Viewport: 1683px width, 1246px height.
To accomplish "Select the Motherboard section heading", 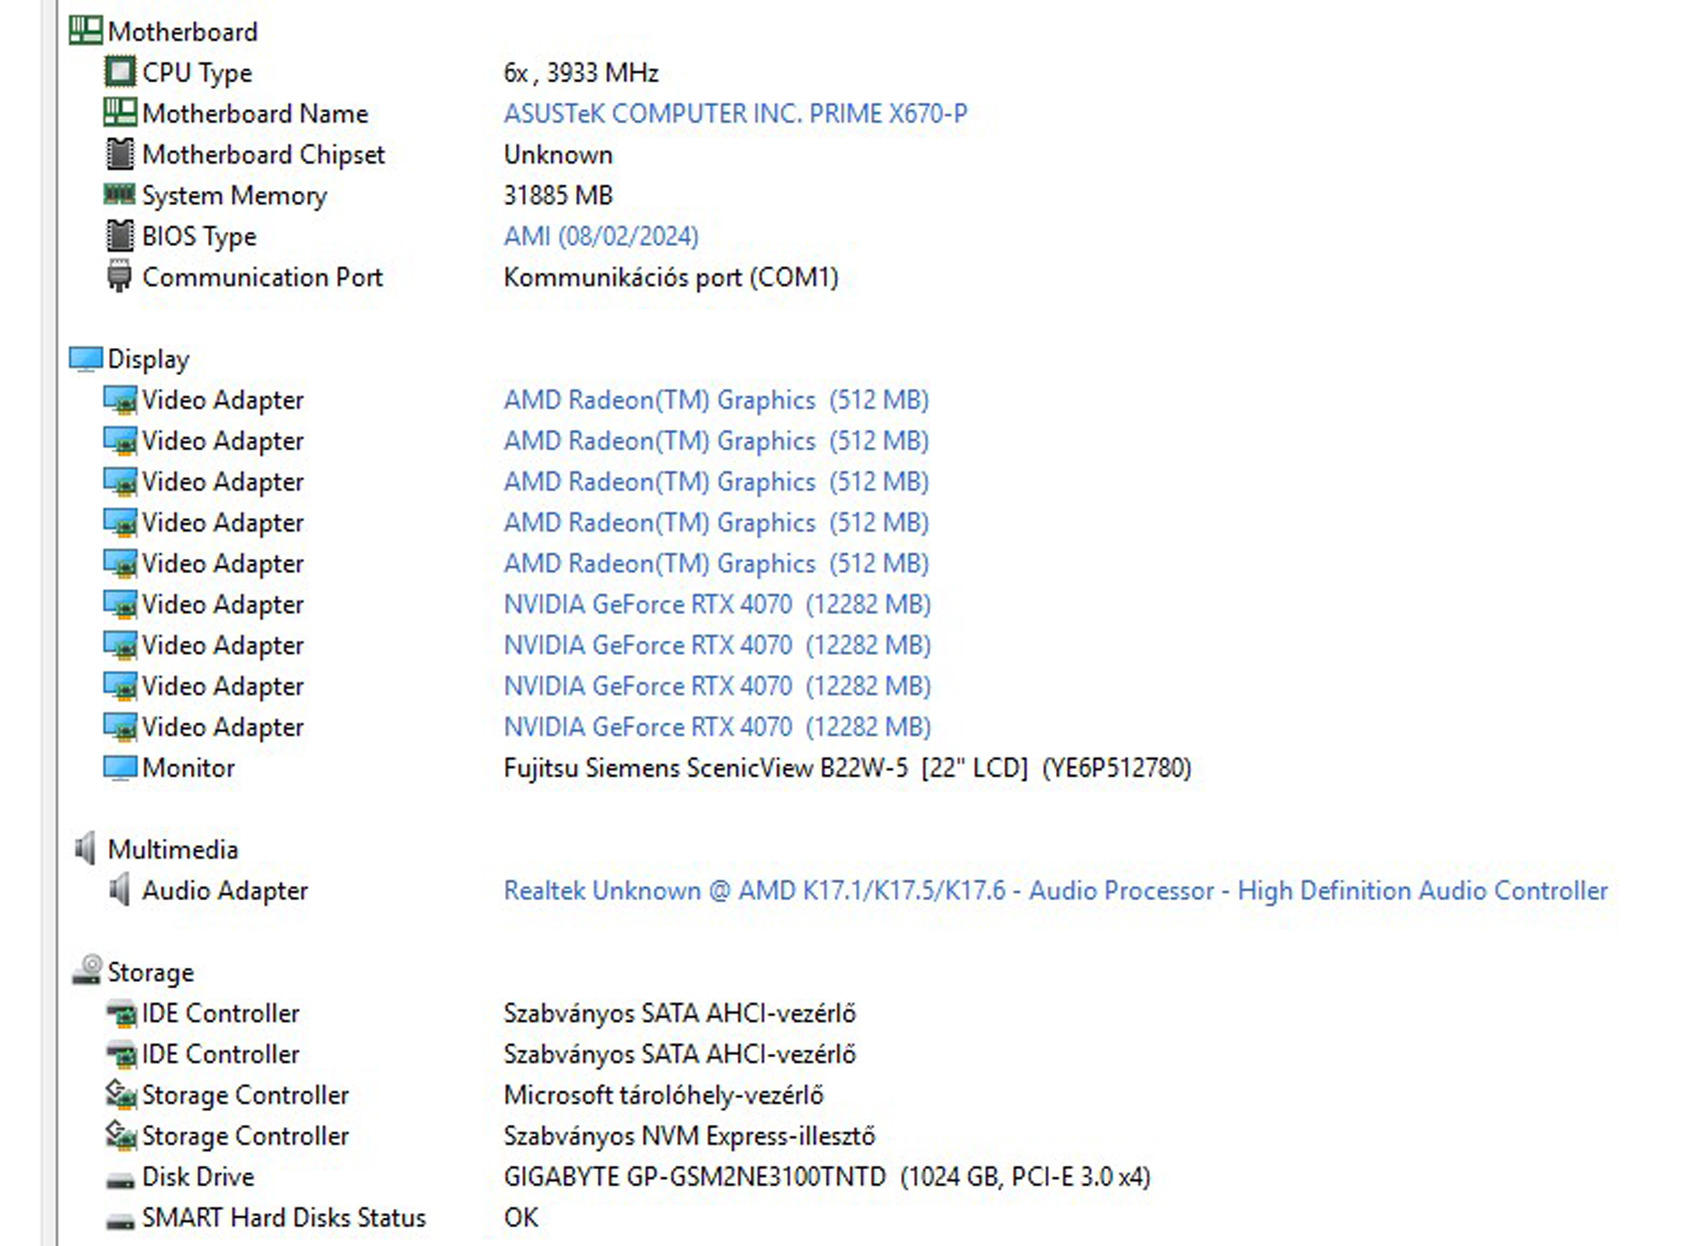I will click(x=182, y=31).
